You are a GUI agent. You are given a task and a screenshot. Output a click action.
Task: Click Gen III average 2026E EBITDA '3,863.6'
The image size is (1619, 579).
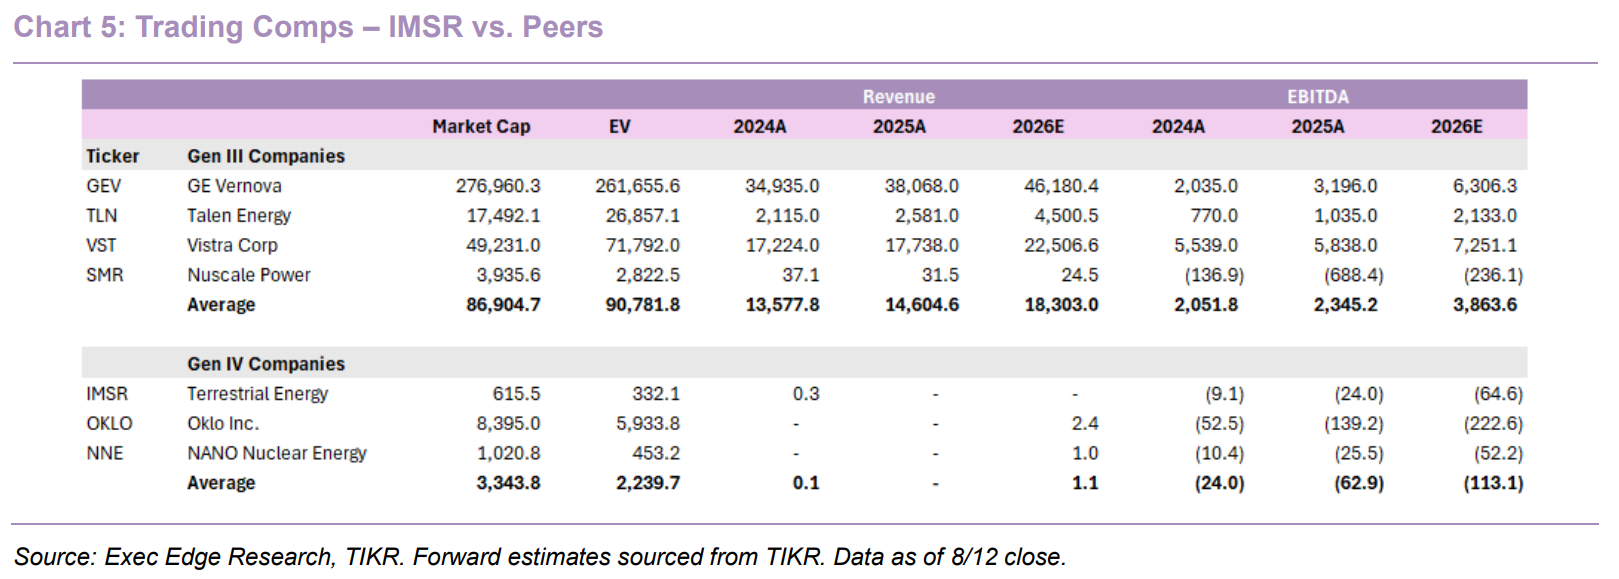(x=1485, y=305)
